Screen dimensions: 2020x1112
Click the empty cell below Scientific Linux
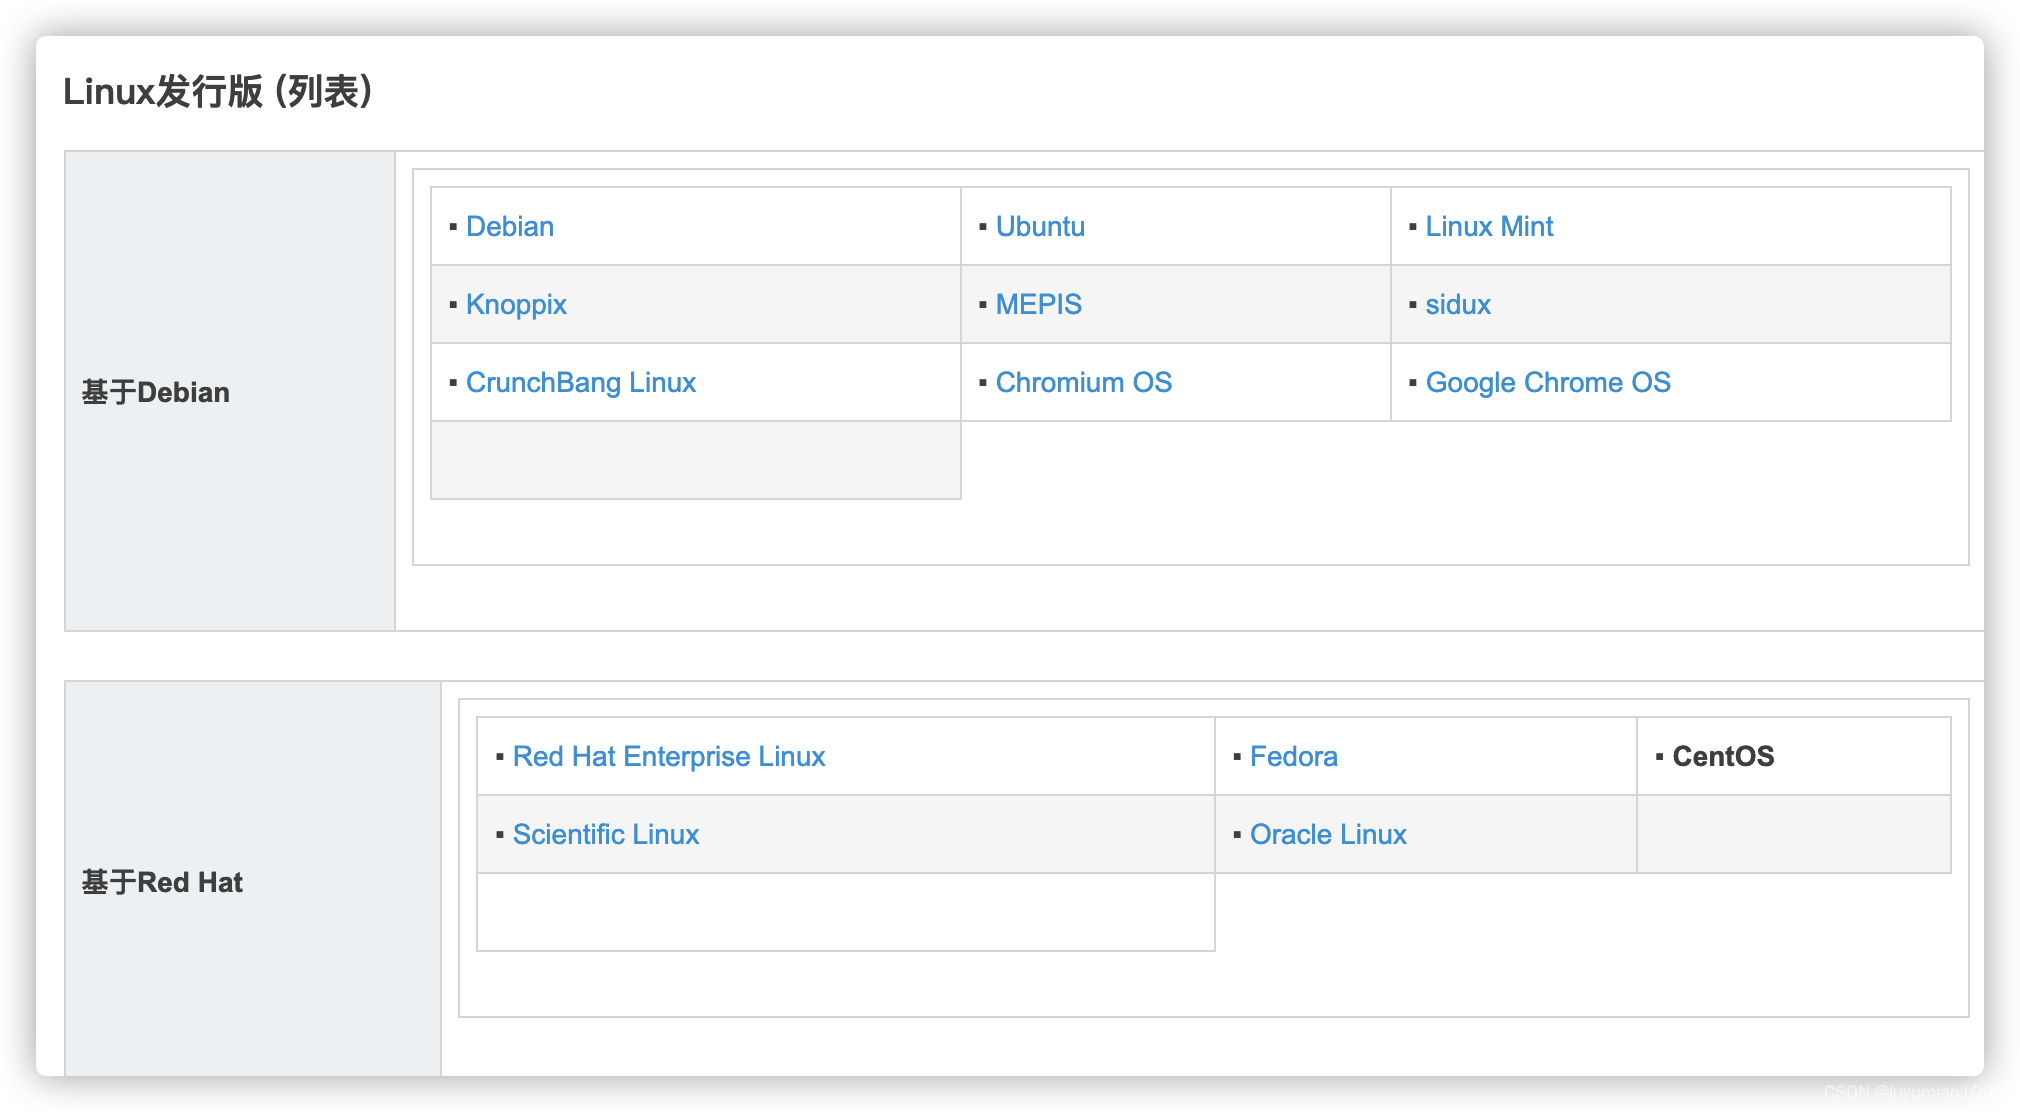pos(845,912)
